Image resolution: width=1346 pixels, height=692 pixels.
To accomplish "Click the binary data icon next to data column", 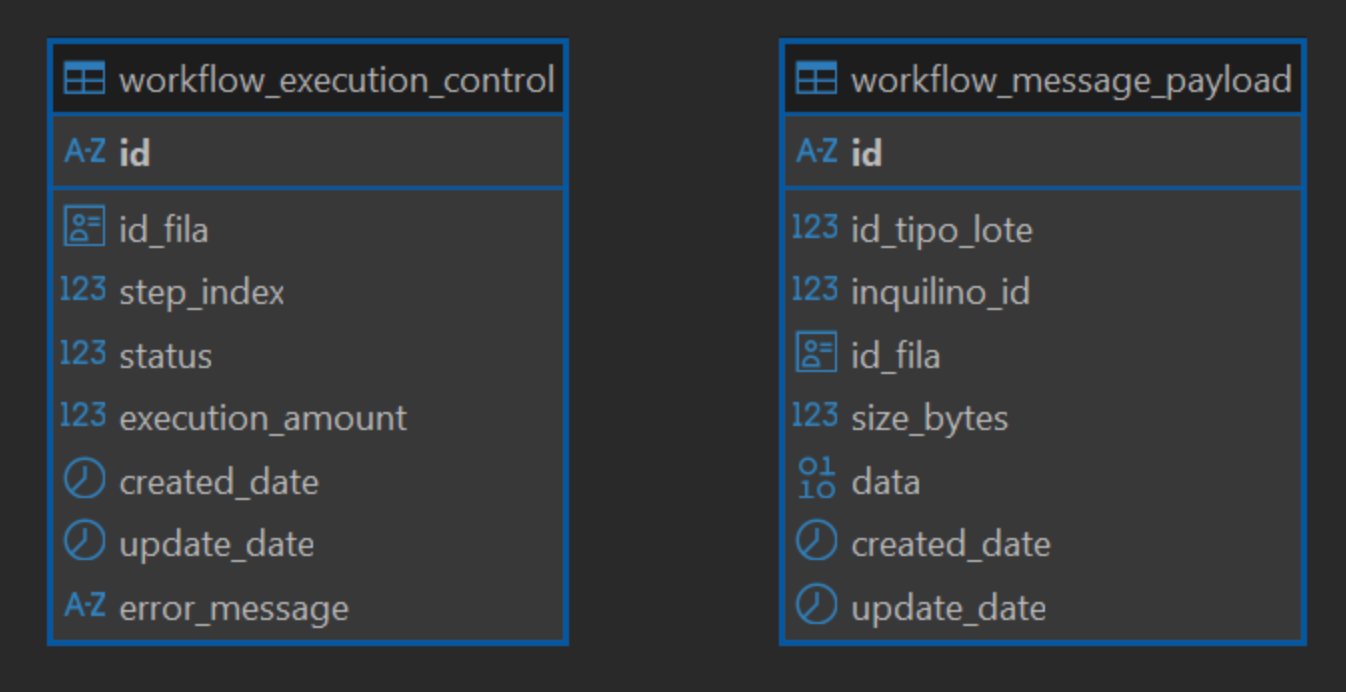I will click(x=816, y=479).
